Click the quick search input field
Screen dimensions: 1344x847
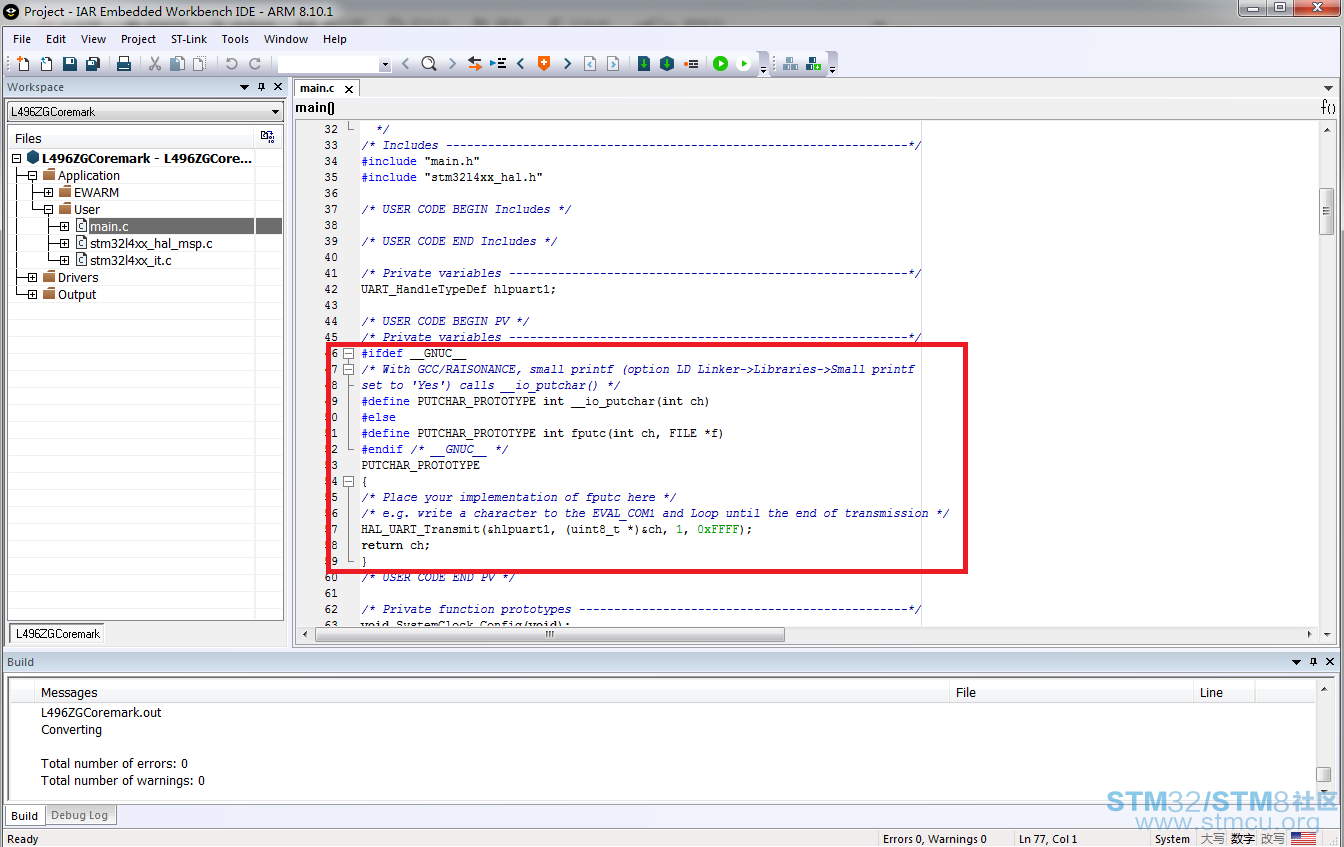(x=328, y=65)
